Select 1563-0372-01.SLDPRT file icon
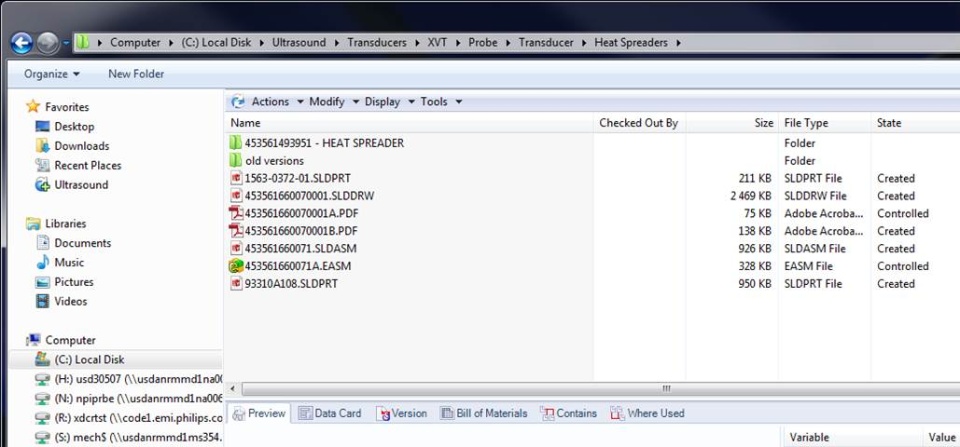 [236, 178]
